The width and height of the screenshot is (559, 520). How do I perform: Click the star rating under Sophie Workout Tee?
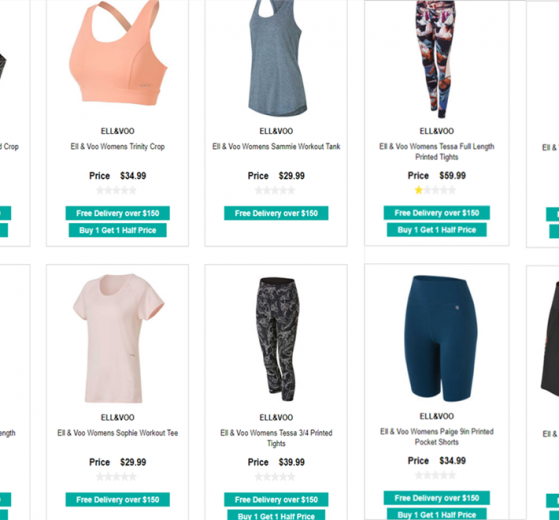[116, 477]
